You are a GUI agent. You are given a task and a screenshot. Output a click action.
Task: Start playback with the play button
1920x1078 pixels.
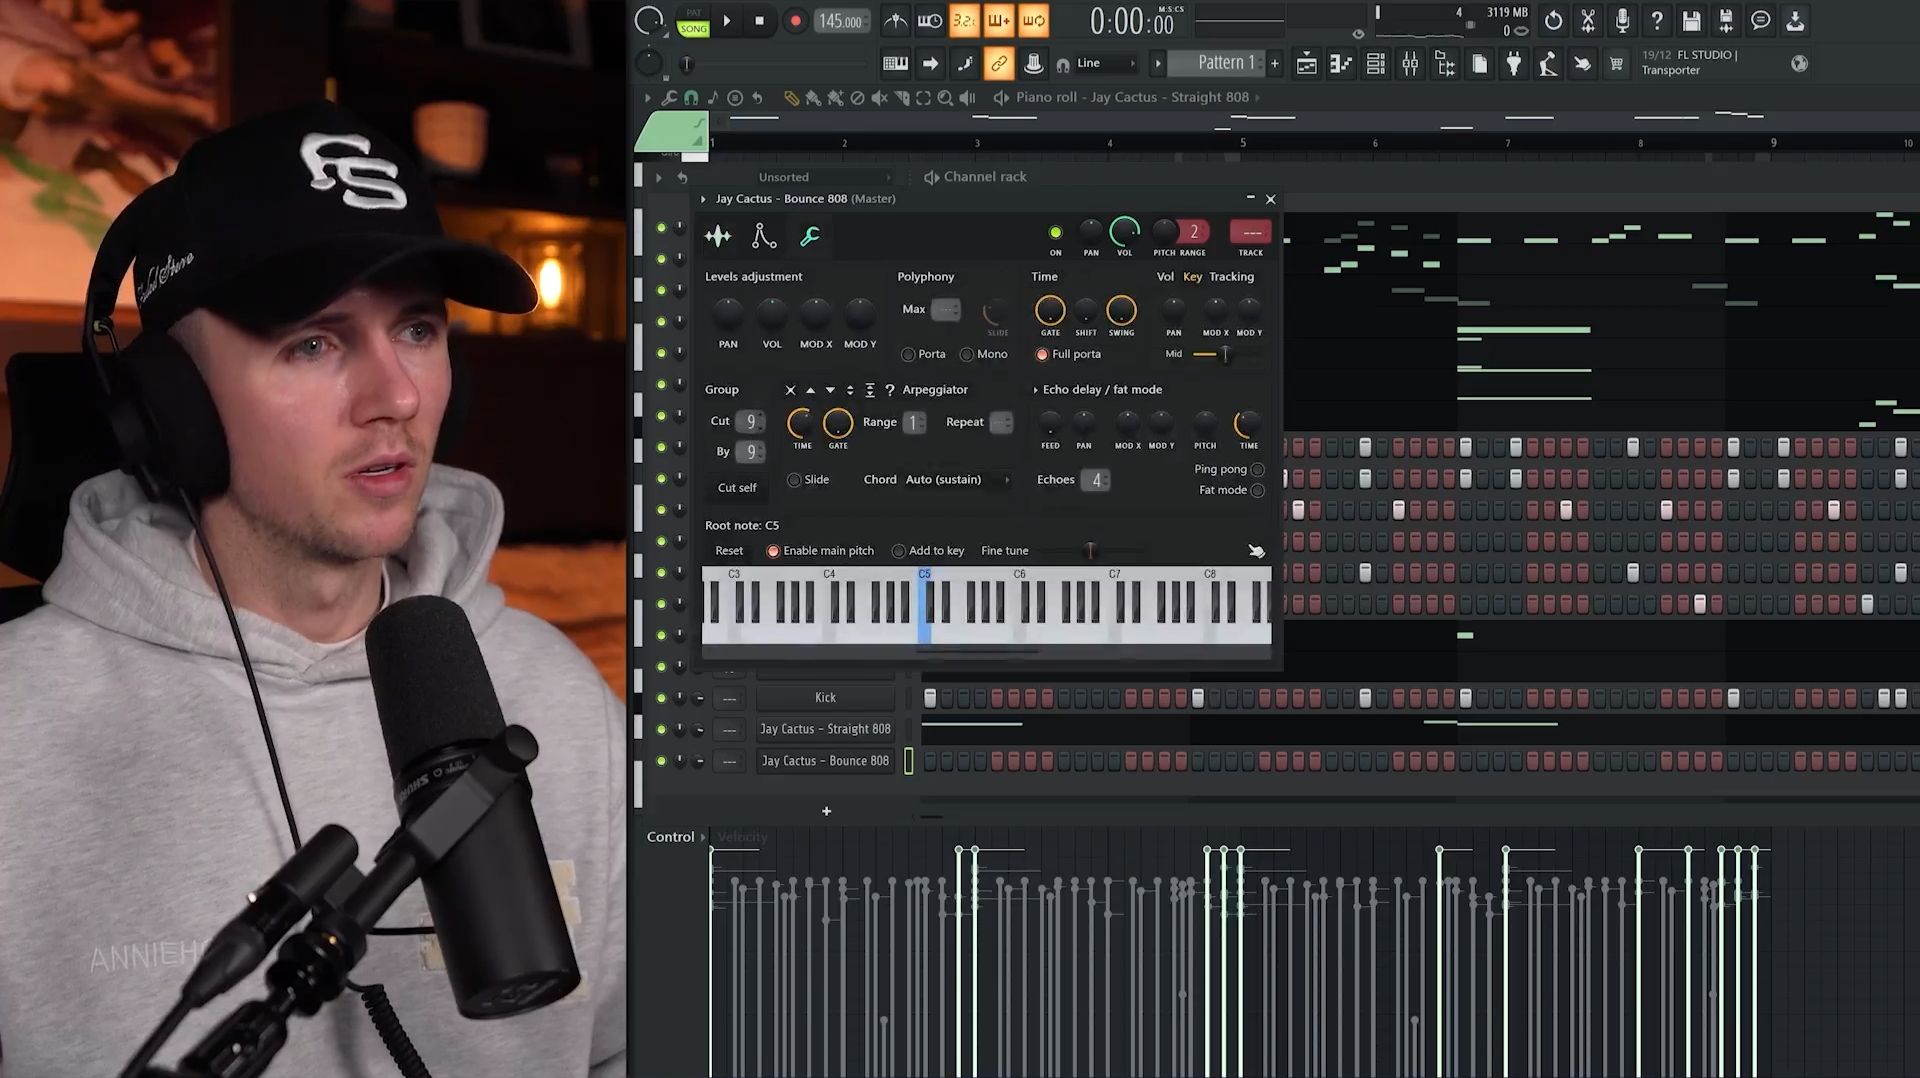click(727, 21)
